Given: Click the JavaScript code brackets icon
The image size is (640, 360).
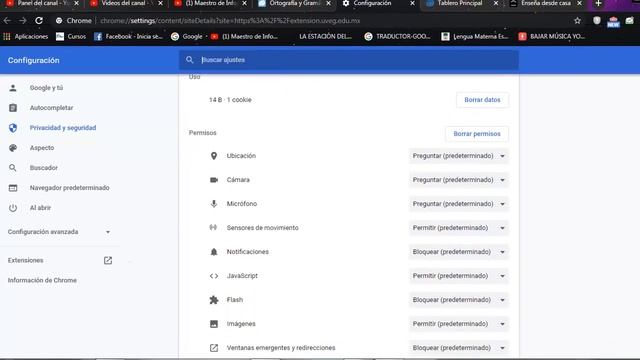Looking at the screenshot, I should (x=213, y=276).
